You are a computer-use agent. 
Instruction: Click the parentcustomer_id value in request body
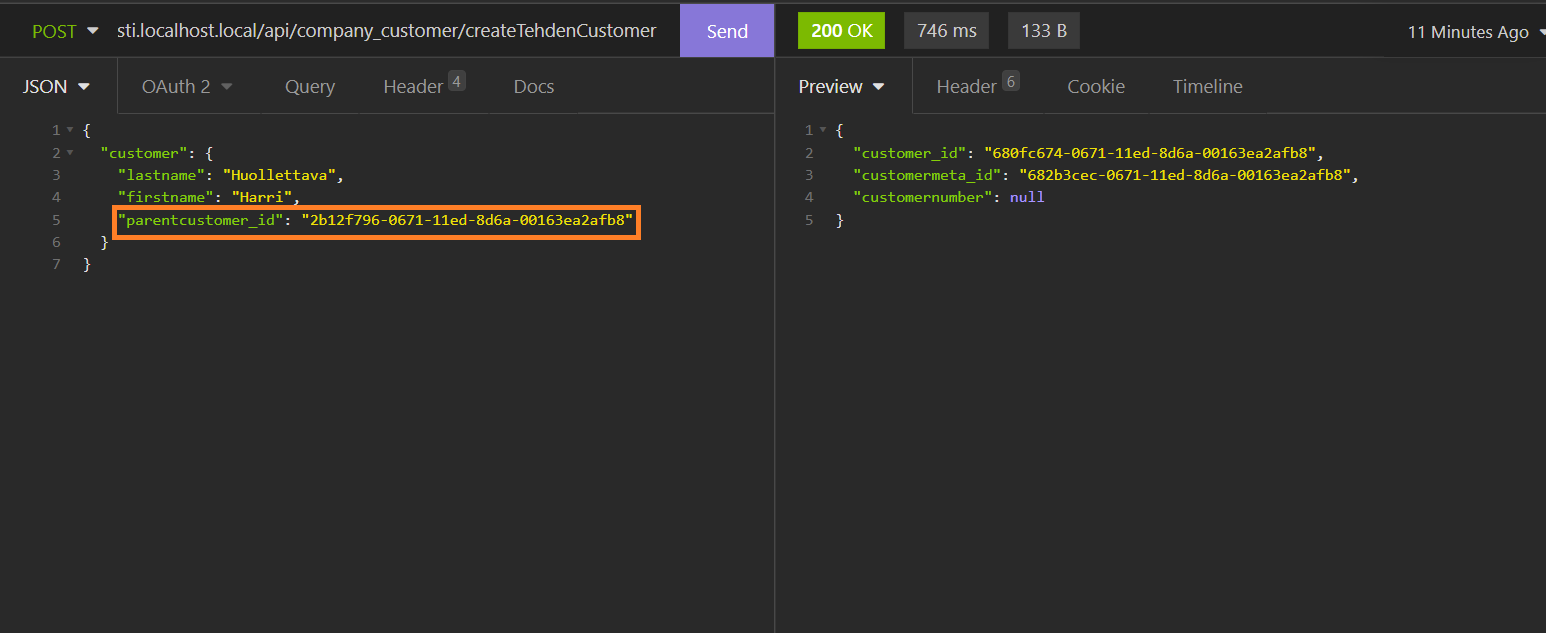[467, 220]
